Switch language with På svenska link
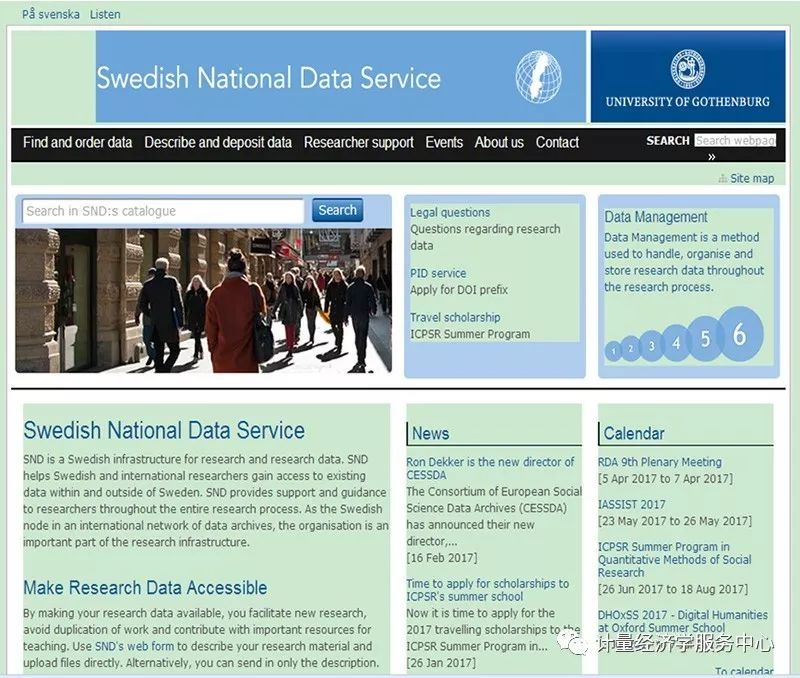Viewport: 800px width, 678px height. 51,14
